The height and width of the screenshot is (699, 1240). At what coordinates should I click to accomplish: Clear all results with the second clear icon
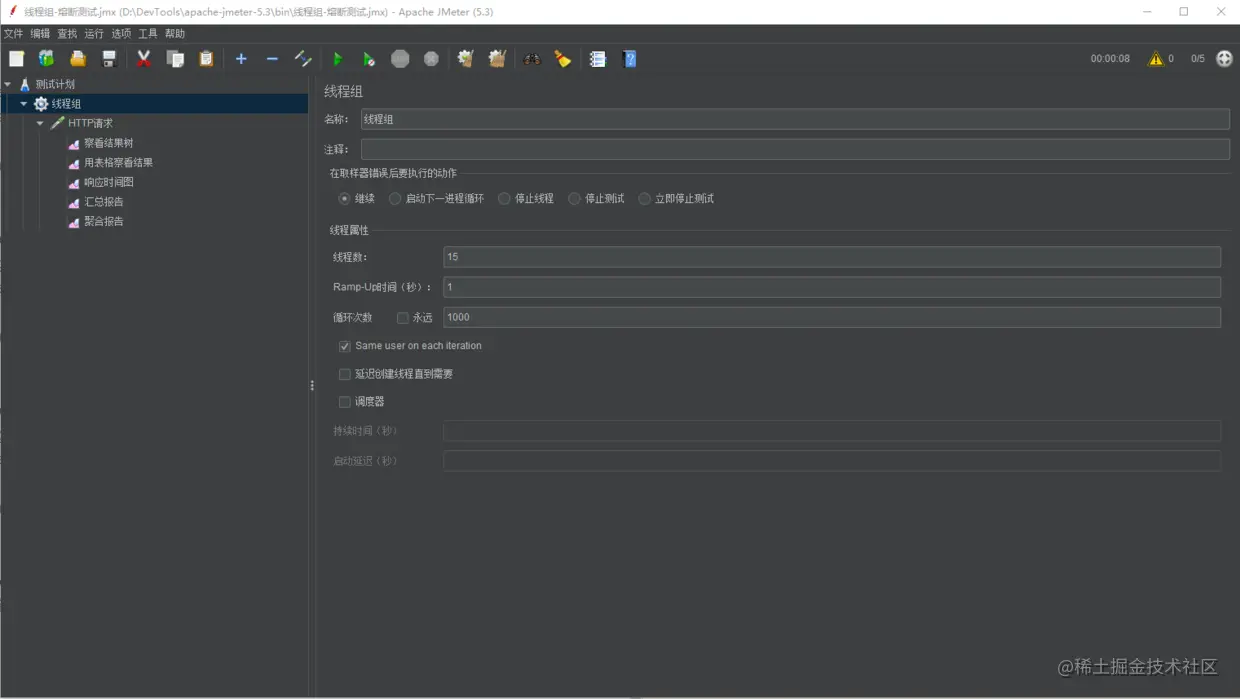pyautogui.click(x=497, y=59)
